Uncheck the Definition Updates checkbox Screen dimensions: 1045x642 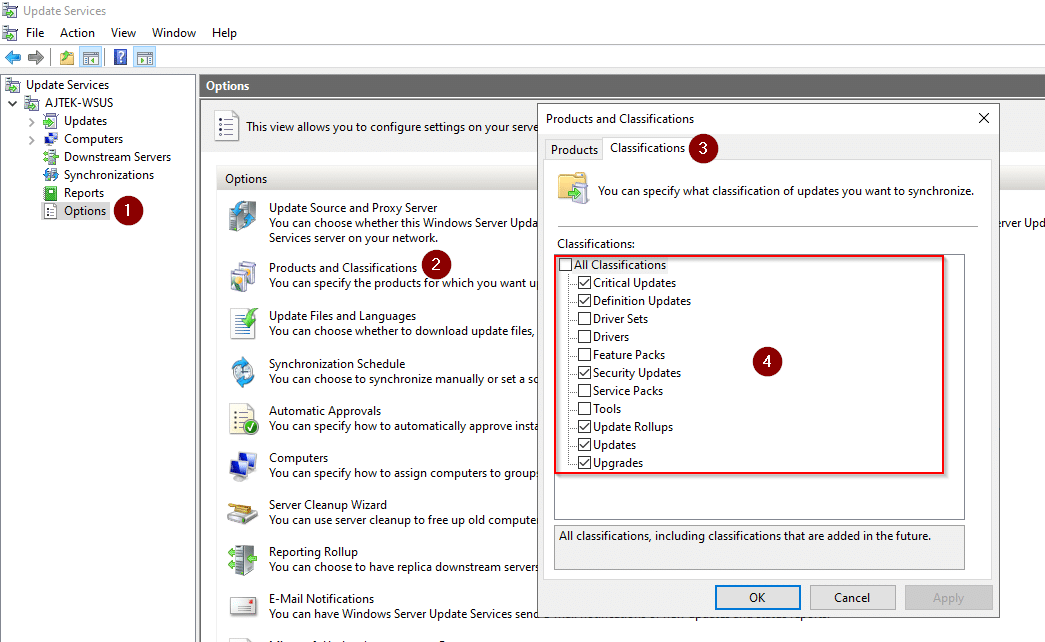coord(584,301)
